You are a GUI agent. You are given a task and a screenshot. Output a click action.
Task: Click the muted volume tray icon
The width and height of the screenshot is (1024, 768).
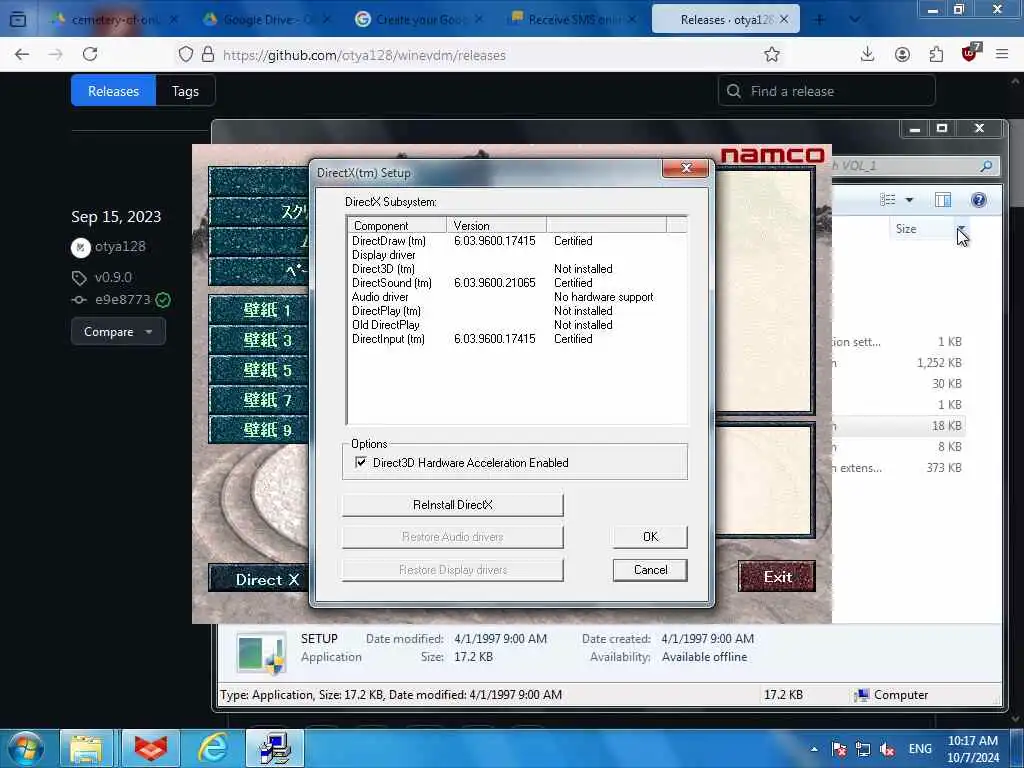887,749
